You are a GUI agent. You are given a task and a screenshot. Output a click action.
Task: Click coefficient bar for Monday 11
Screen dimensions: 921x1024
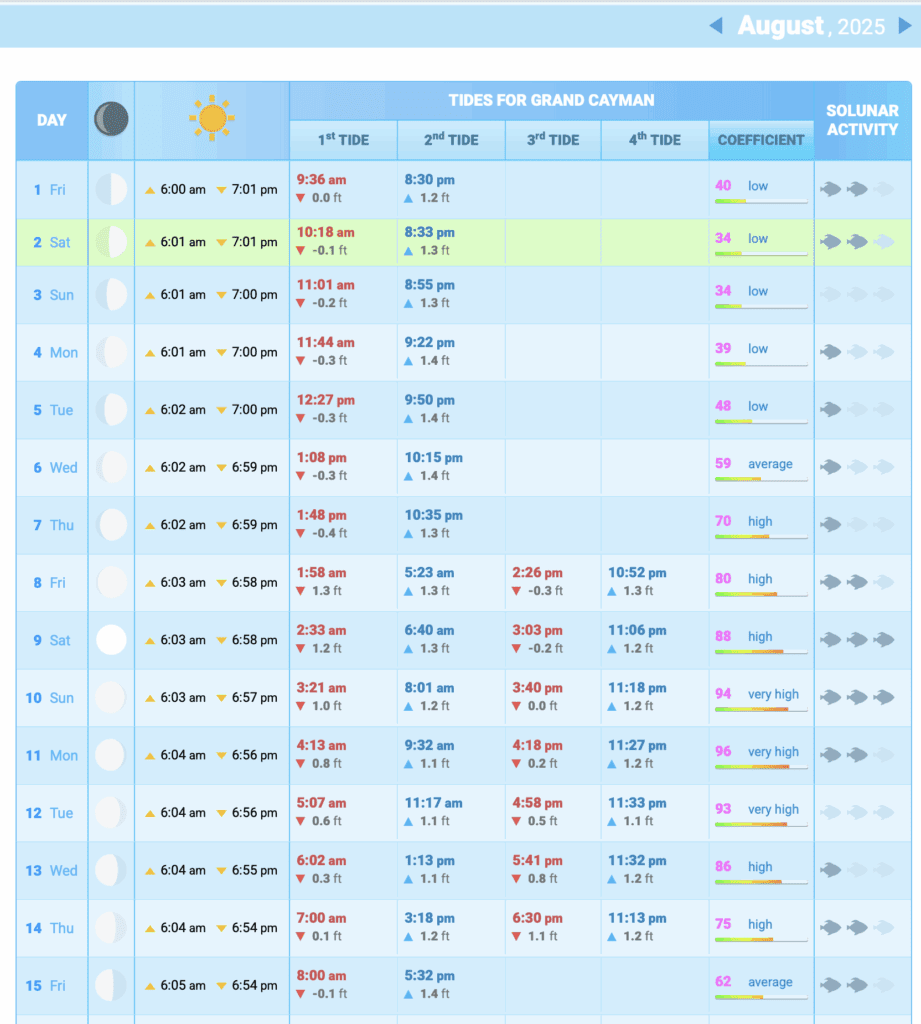761,767
